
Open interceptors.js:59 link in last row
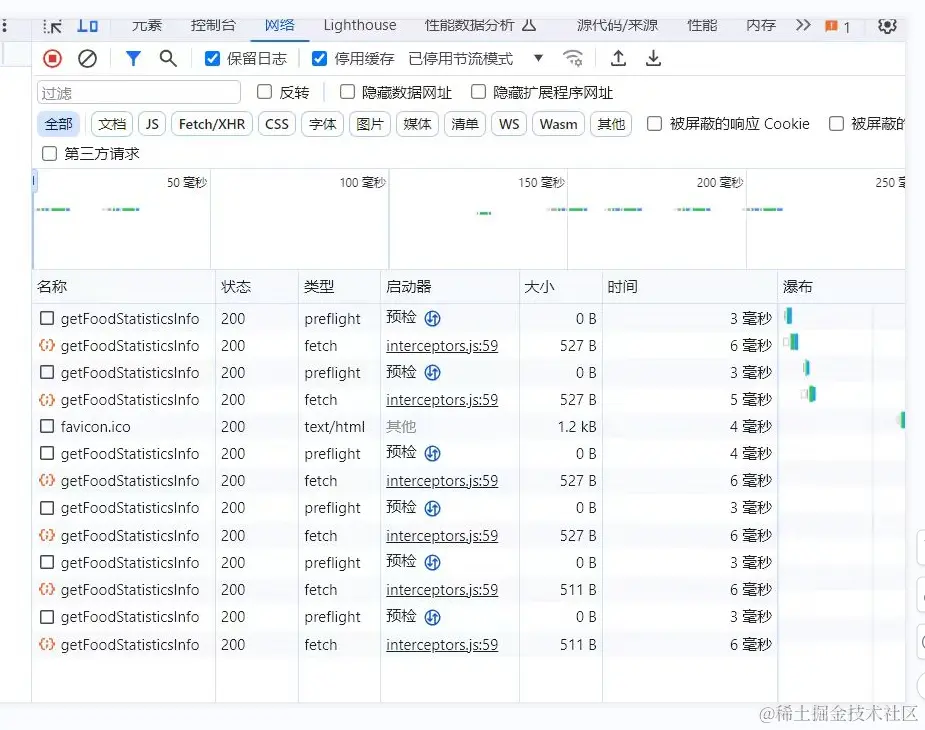click(x=442, y=644)
